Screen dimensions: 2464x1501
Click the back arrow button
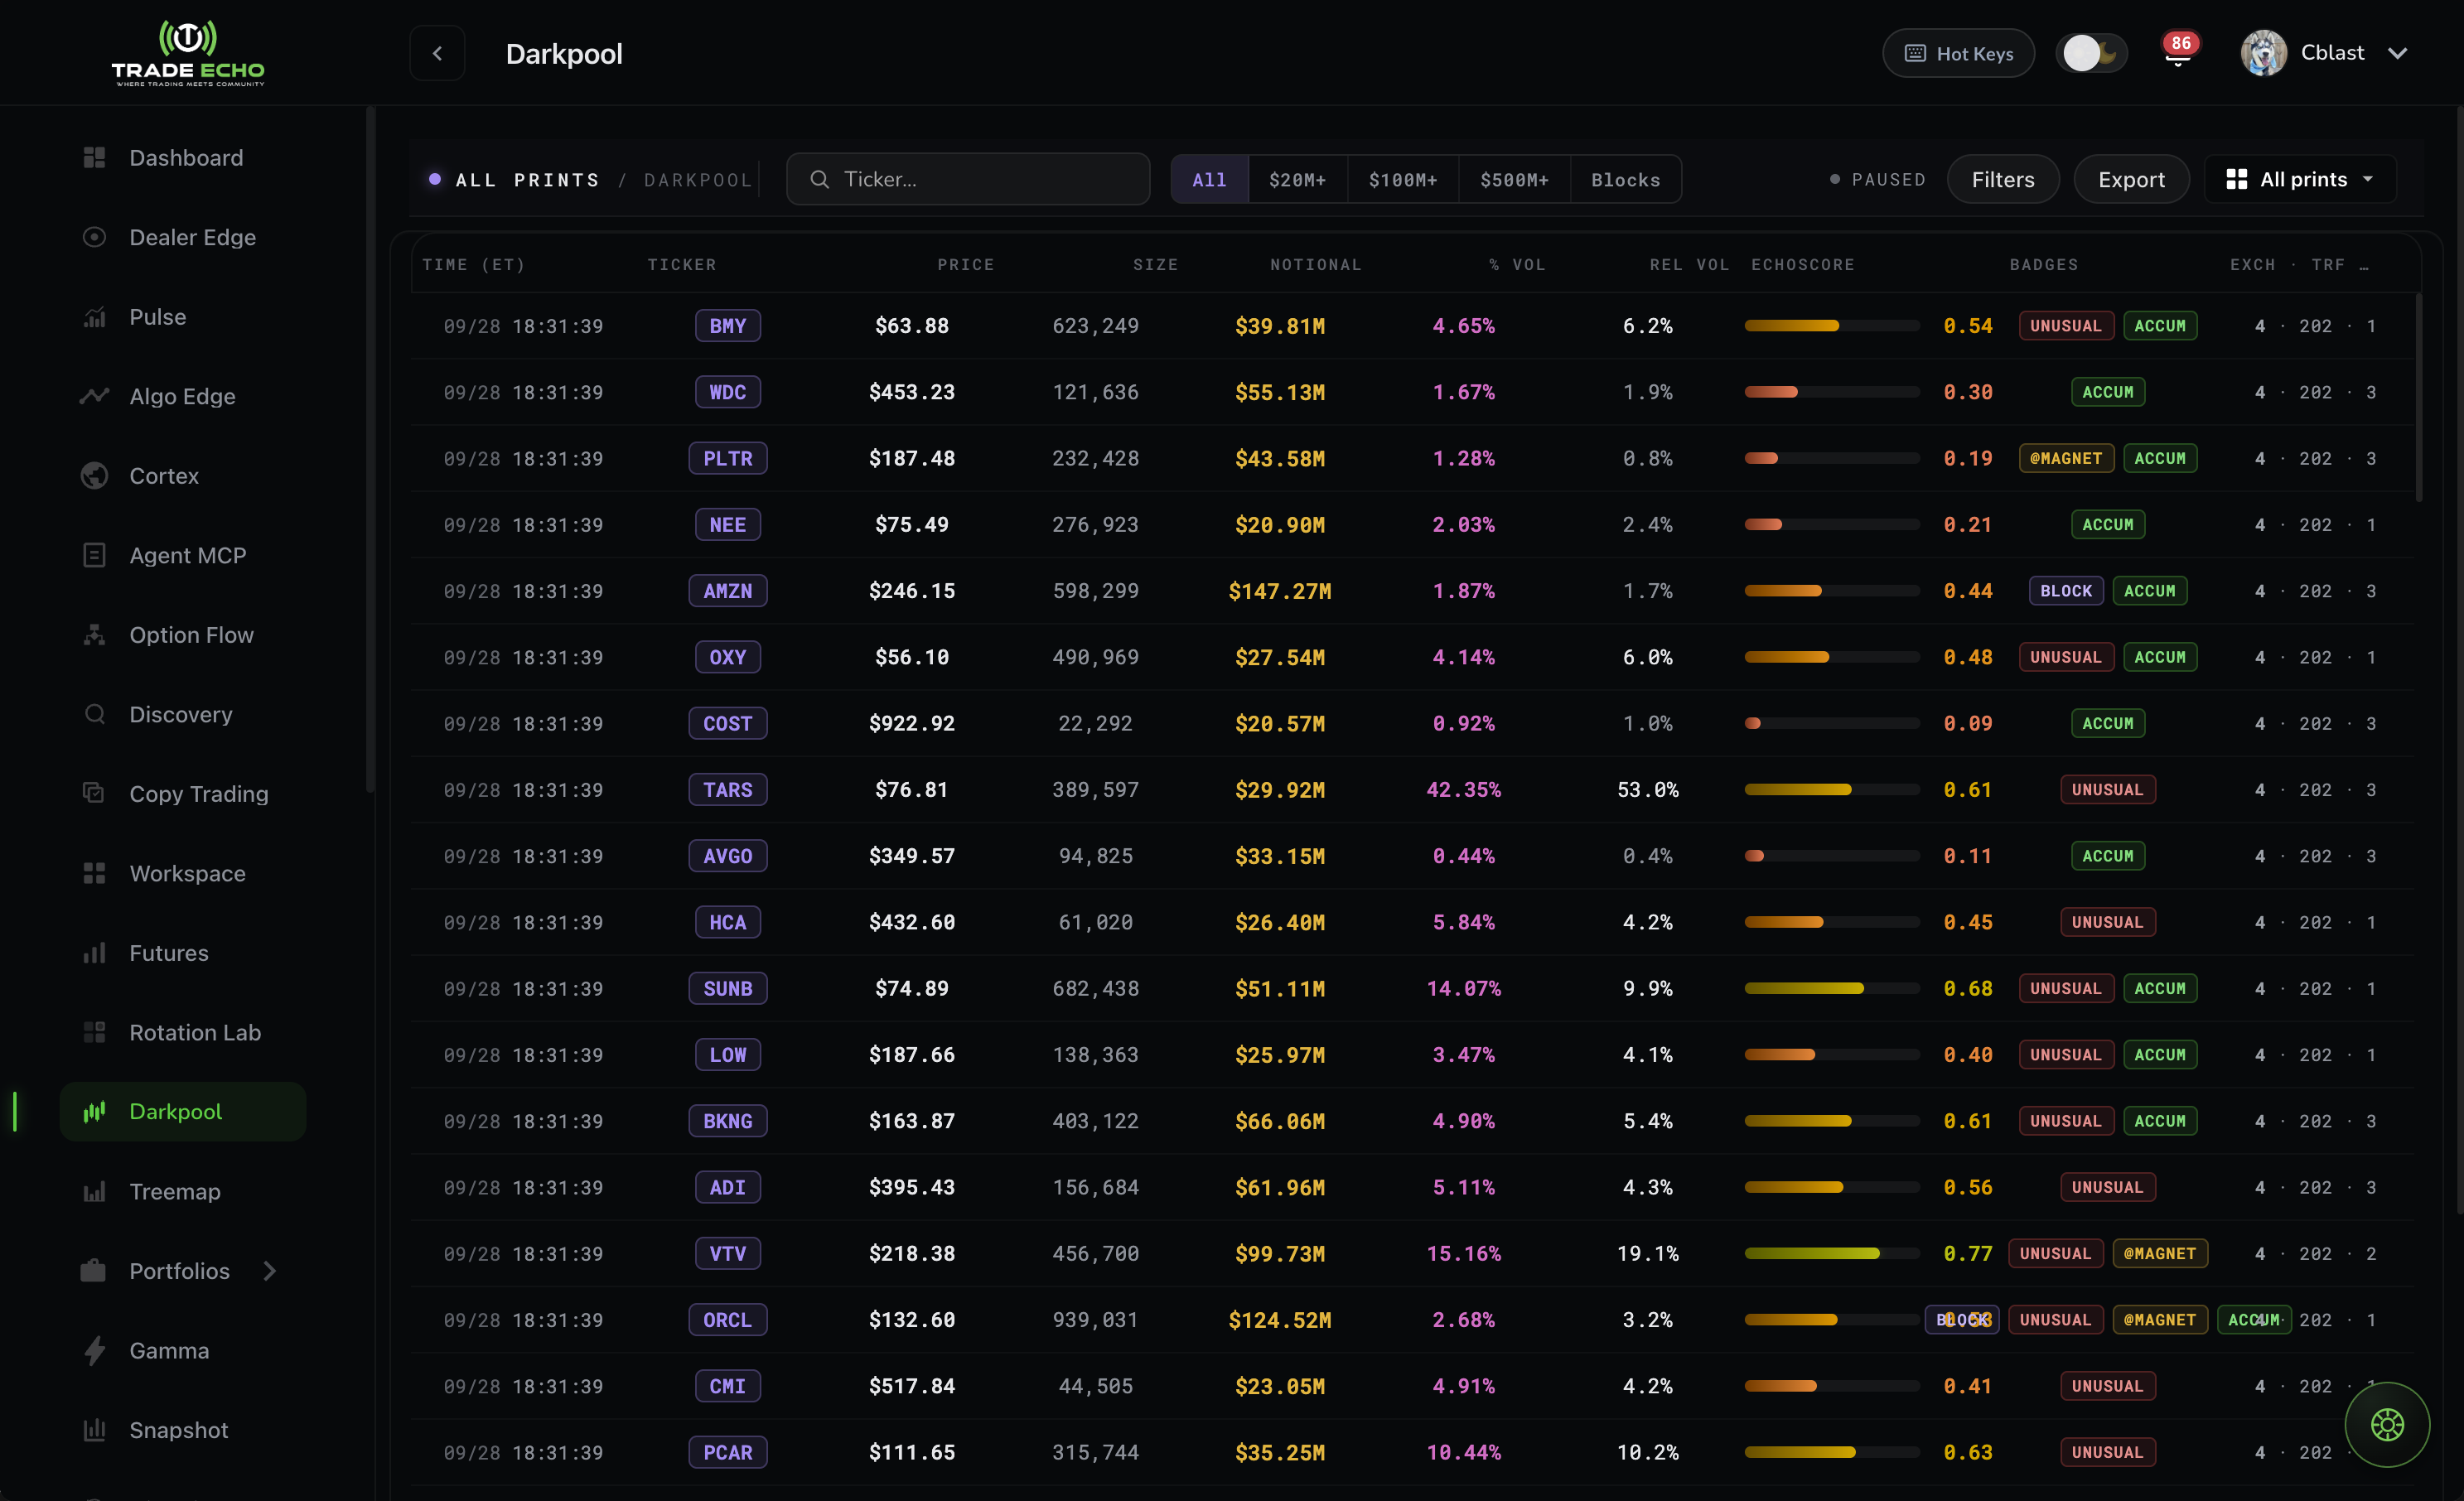coord(437,53)
